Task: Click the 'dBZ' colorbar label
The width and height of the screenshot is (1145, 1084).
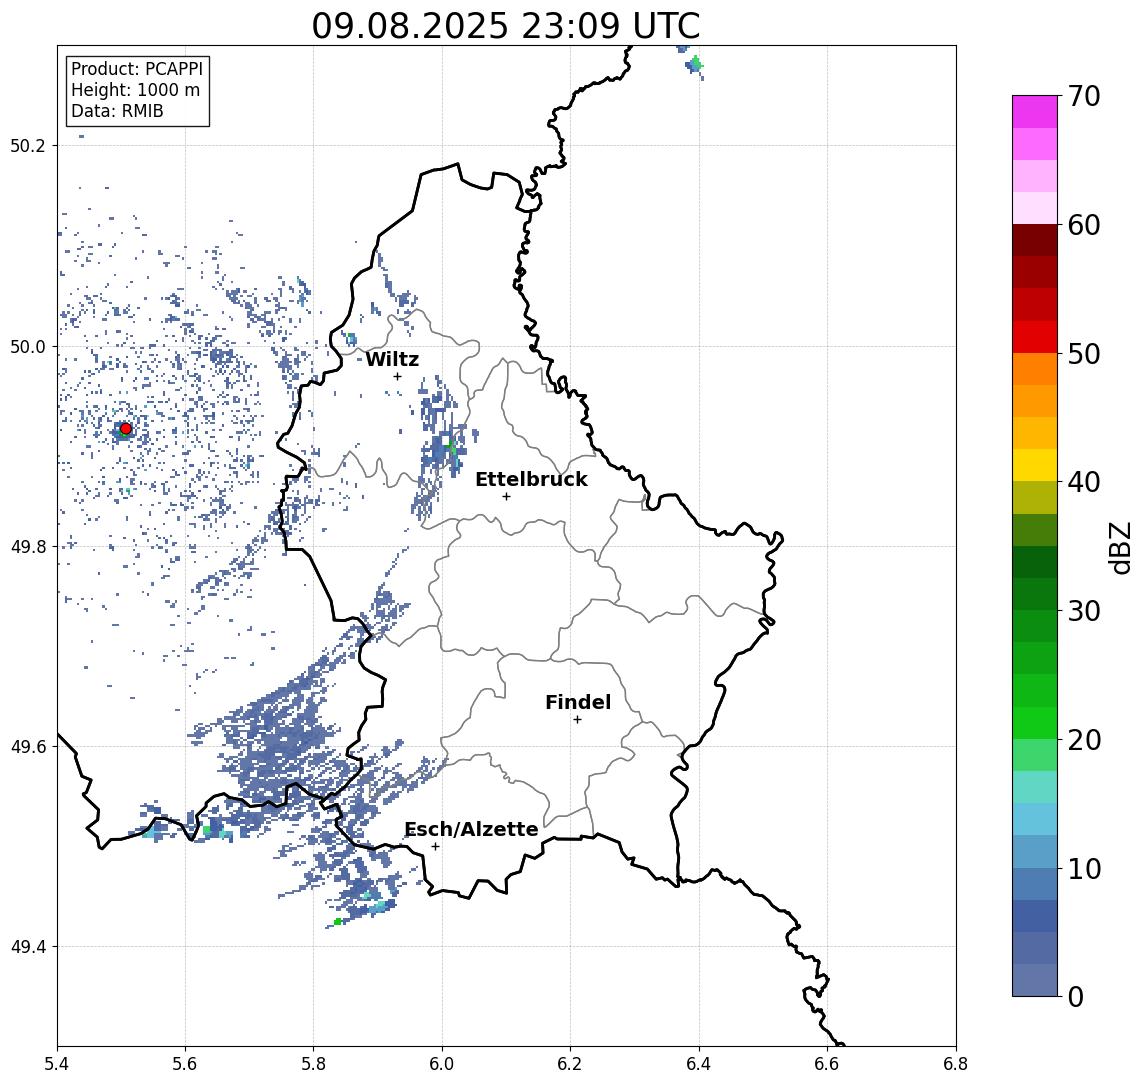Action: (1119, 548)
